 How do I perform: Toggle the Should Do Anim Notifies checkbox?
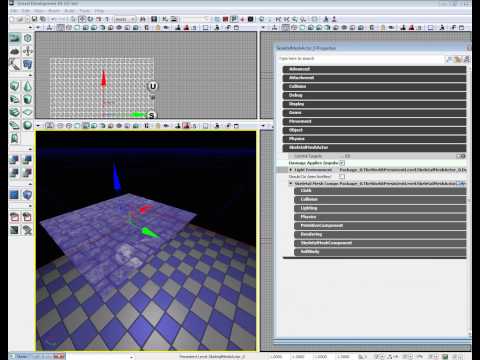coord(342,176)
